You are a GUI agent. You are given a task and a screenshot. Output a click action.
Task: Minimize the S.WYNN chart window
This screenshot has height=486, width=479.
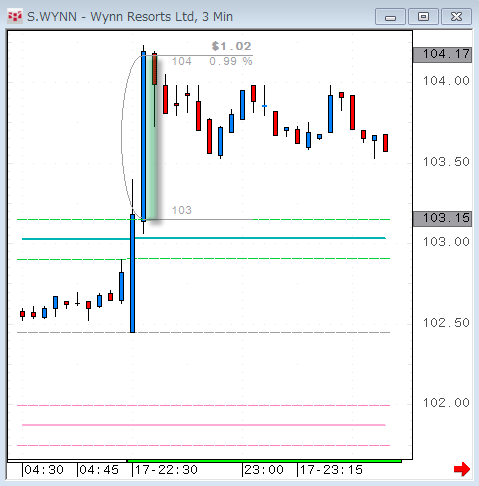pyautogui.click(x=390, y=17)
